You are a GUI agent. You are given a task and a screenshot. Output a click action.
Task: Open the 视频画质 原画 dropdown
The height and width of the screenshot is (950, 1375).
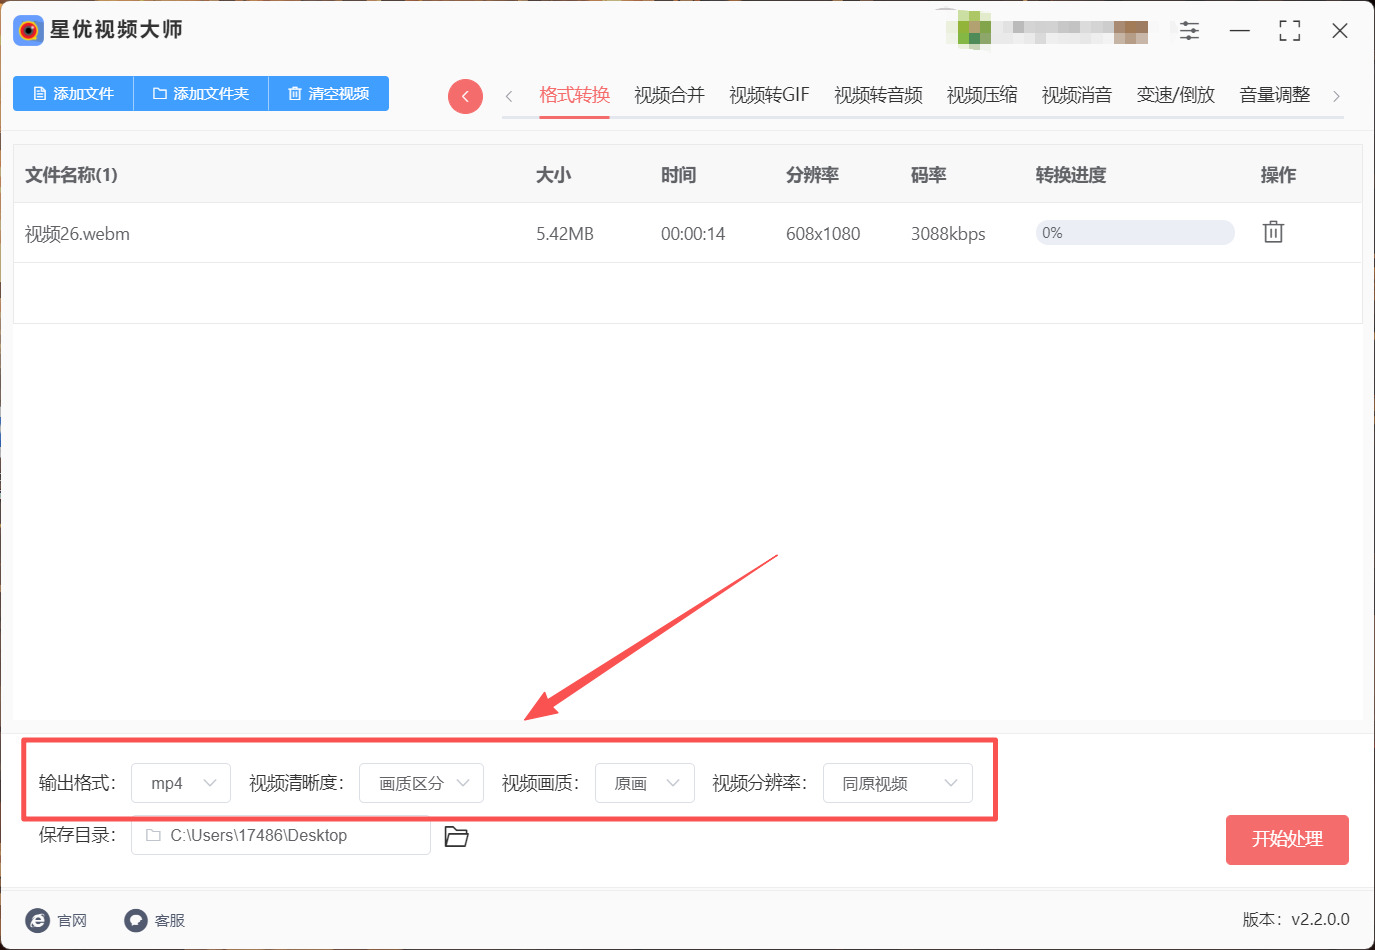pyautogui.click(x=645, y=783)
